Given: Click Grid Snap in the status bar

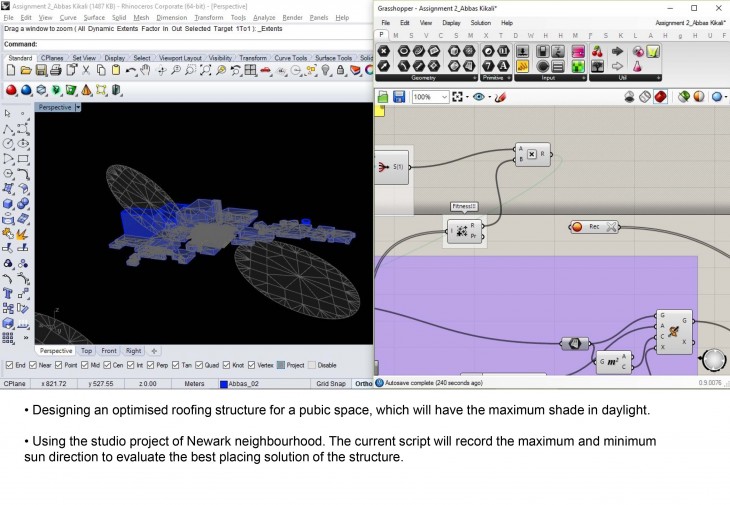Looking at the screenshot, I should click(x=330, y=383).
